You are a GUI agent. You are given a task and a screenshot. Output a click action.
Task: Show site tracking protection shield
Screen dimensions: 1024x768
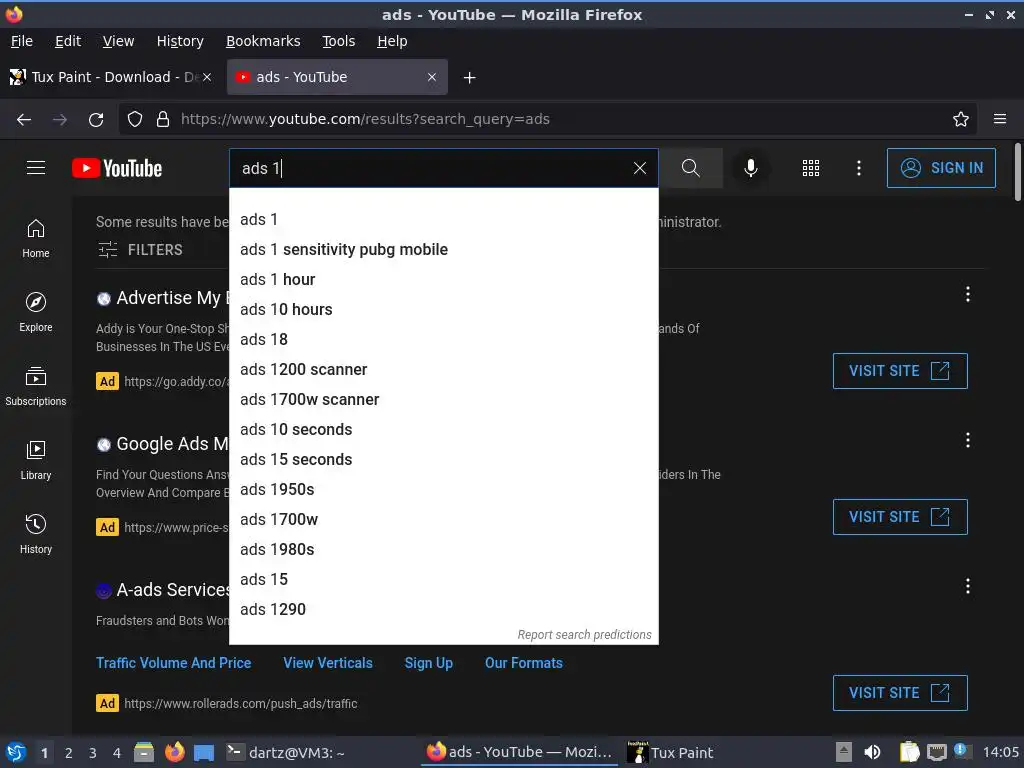(x=135, y=119)
